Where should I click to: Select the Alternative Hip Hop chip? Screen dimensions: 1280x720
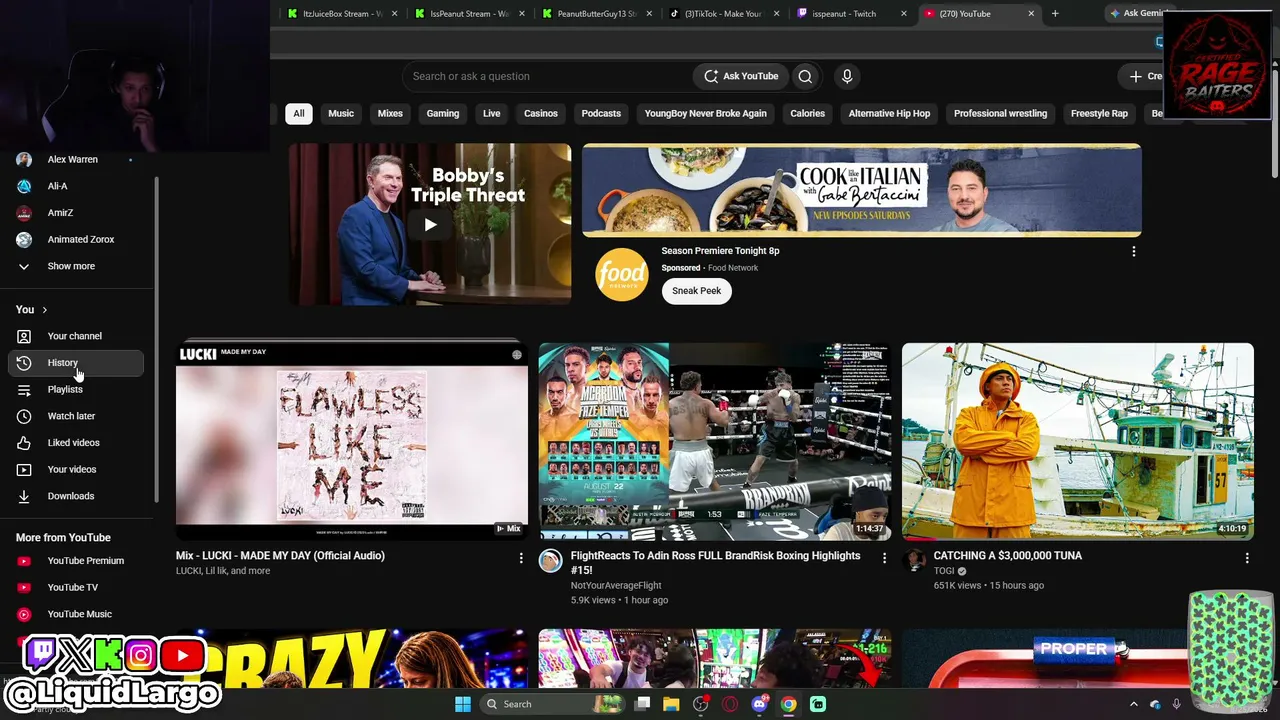coord(889,114)
